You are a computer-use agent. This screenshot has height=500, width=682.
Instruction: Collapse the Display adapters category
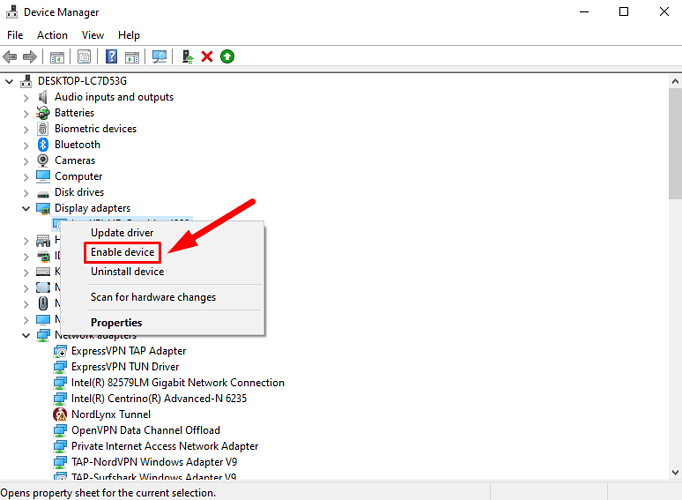click(x=27, y=208)
